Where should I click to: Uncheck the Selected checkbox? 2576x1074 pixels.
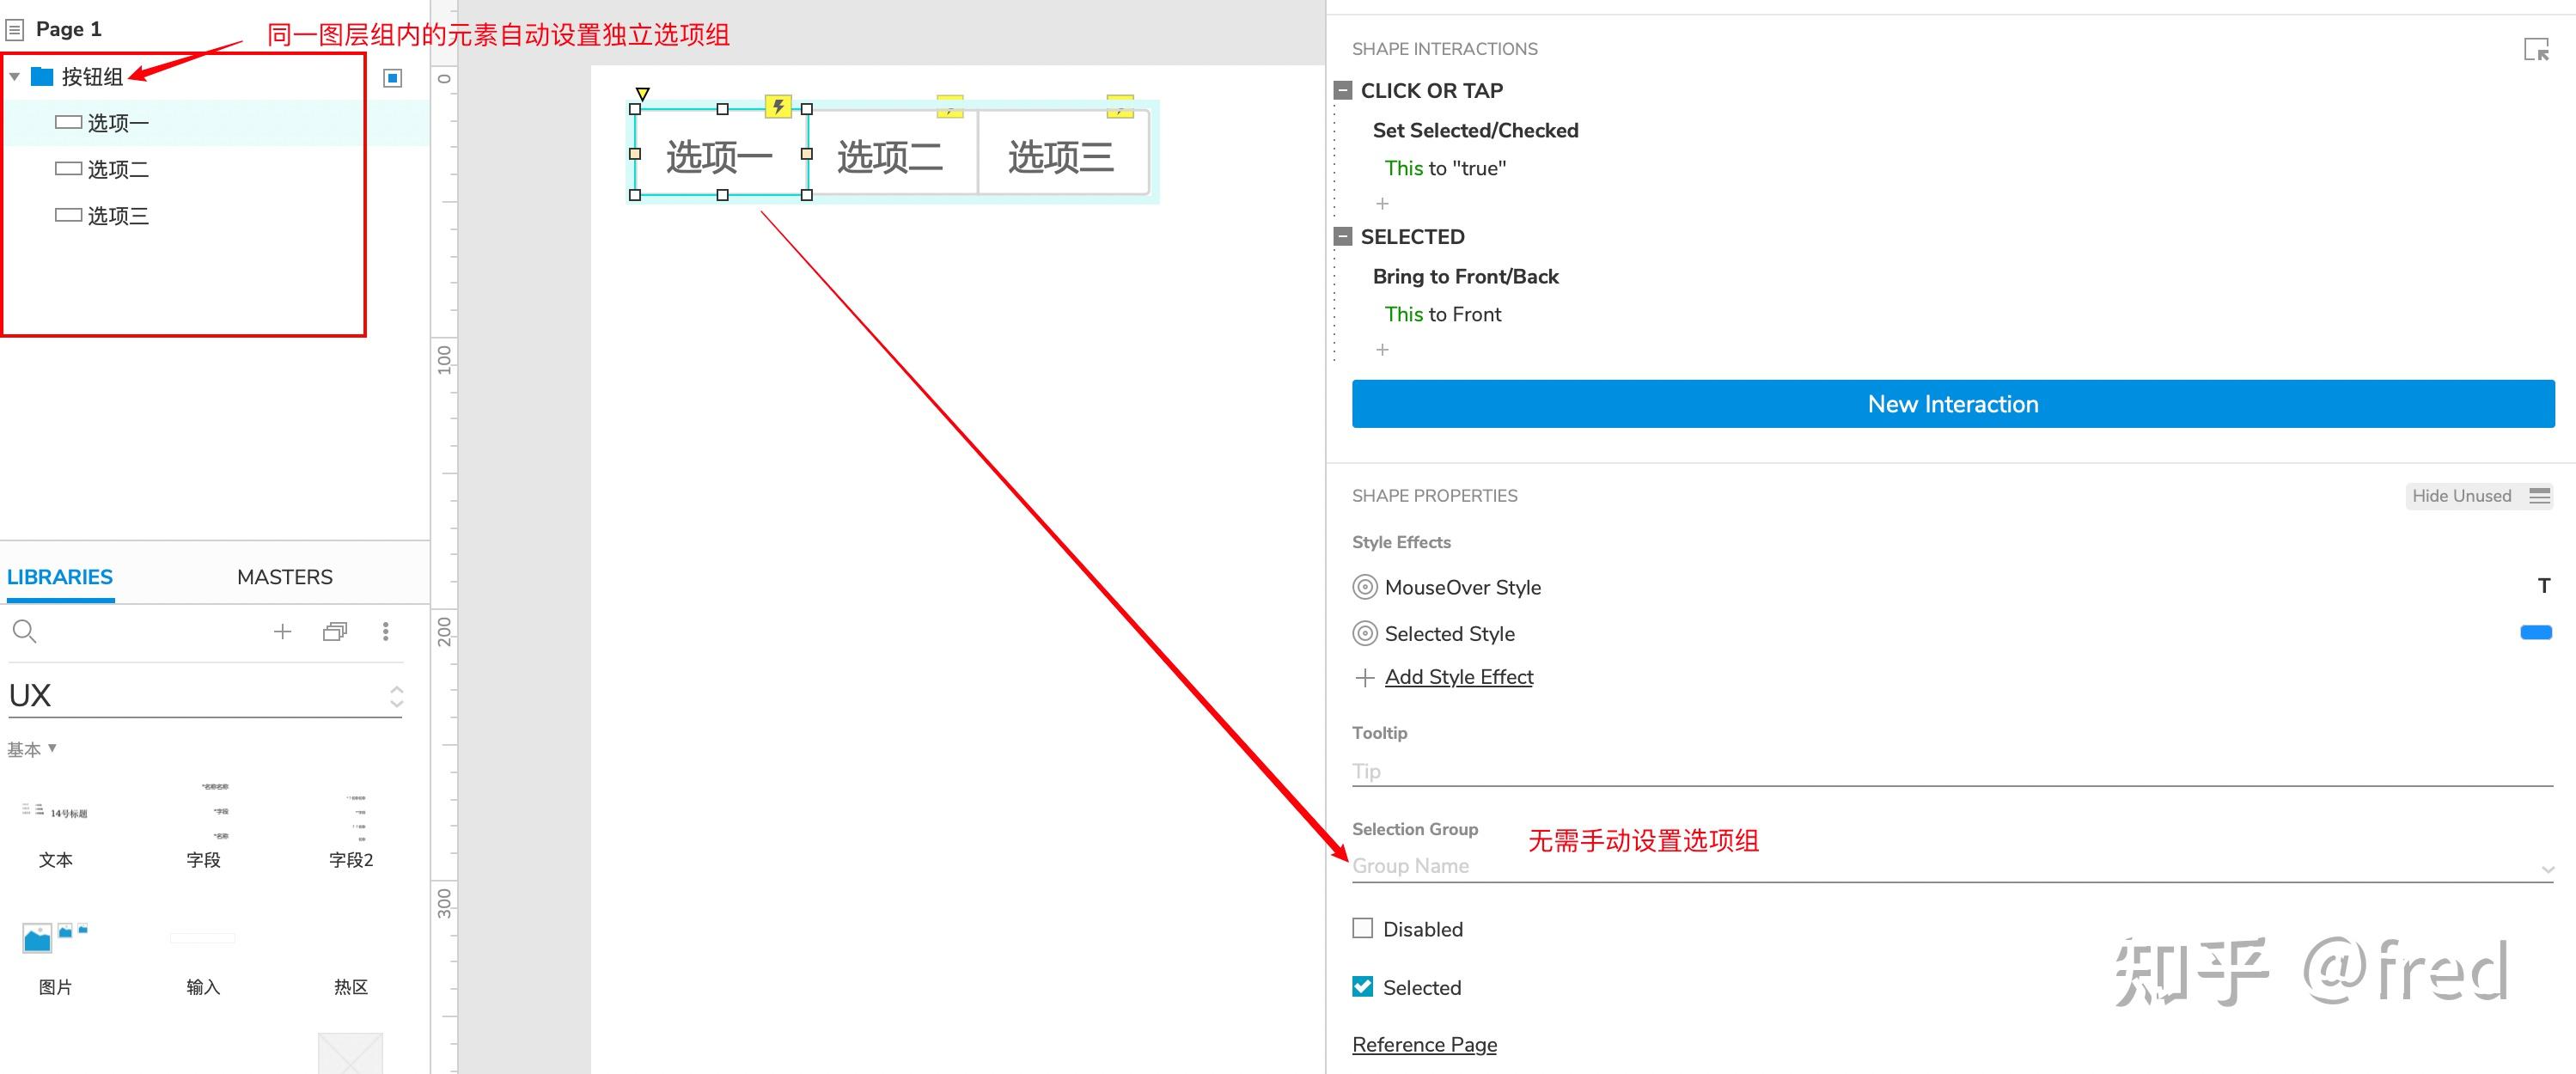coord(1362,987)
